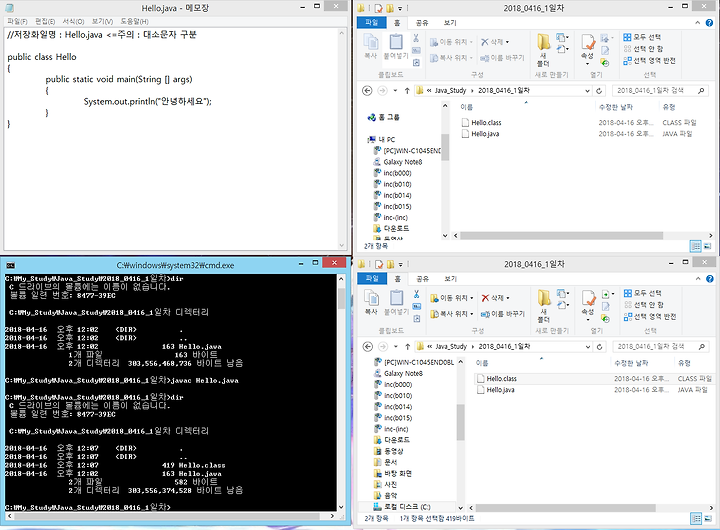This screenshot has width=720, height=530.
Task: Open quick access toolbar dropdown in top Explorer
Action: click(400, 8)
